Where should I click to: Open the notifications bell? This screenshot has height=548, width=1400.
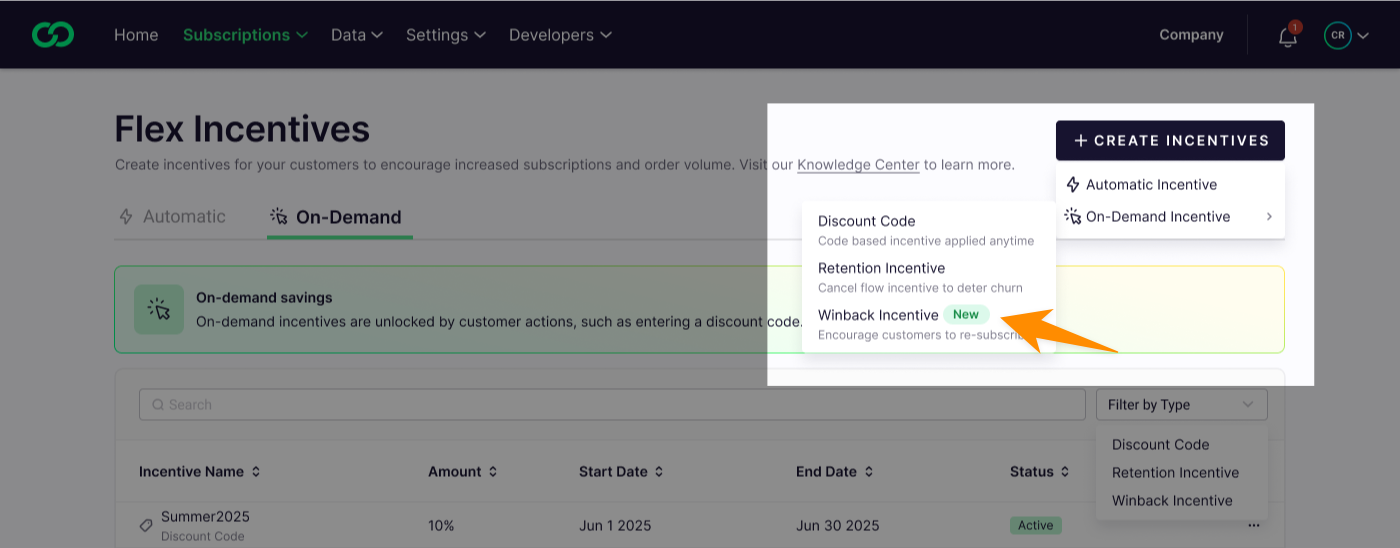[1287, 37]
